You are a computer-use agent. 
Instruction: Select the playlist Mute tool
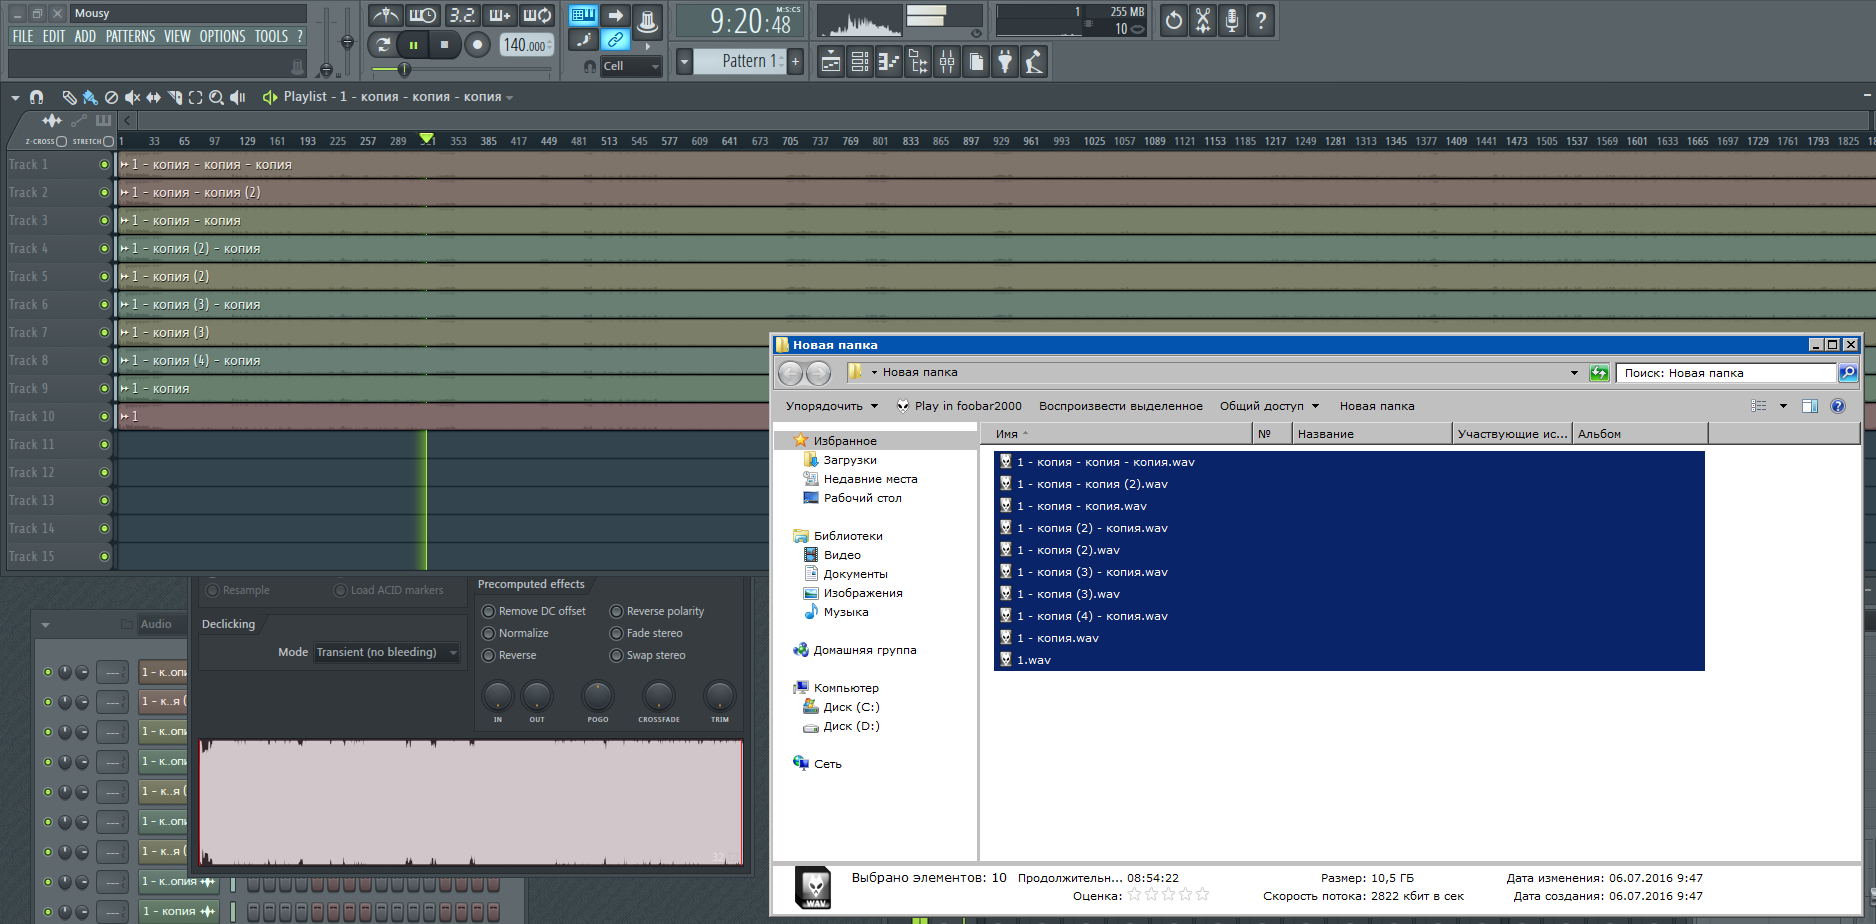coord(132,97)
